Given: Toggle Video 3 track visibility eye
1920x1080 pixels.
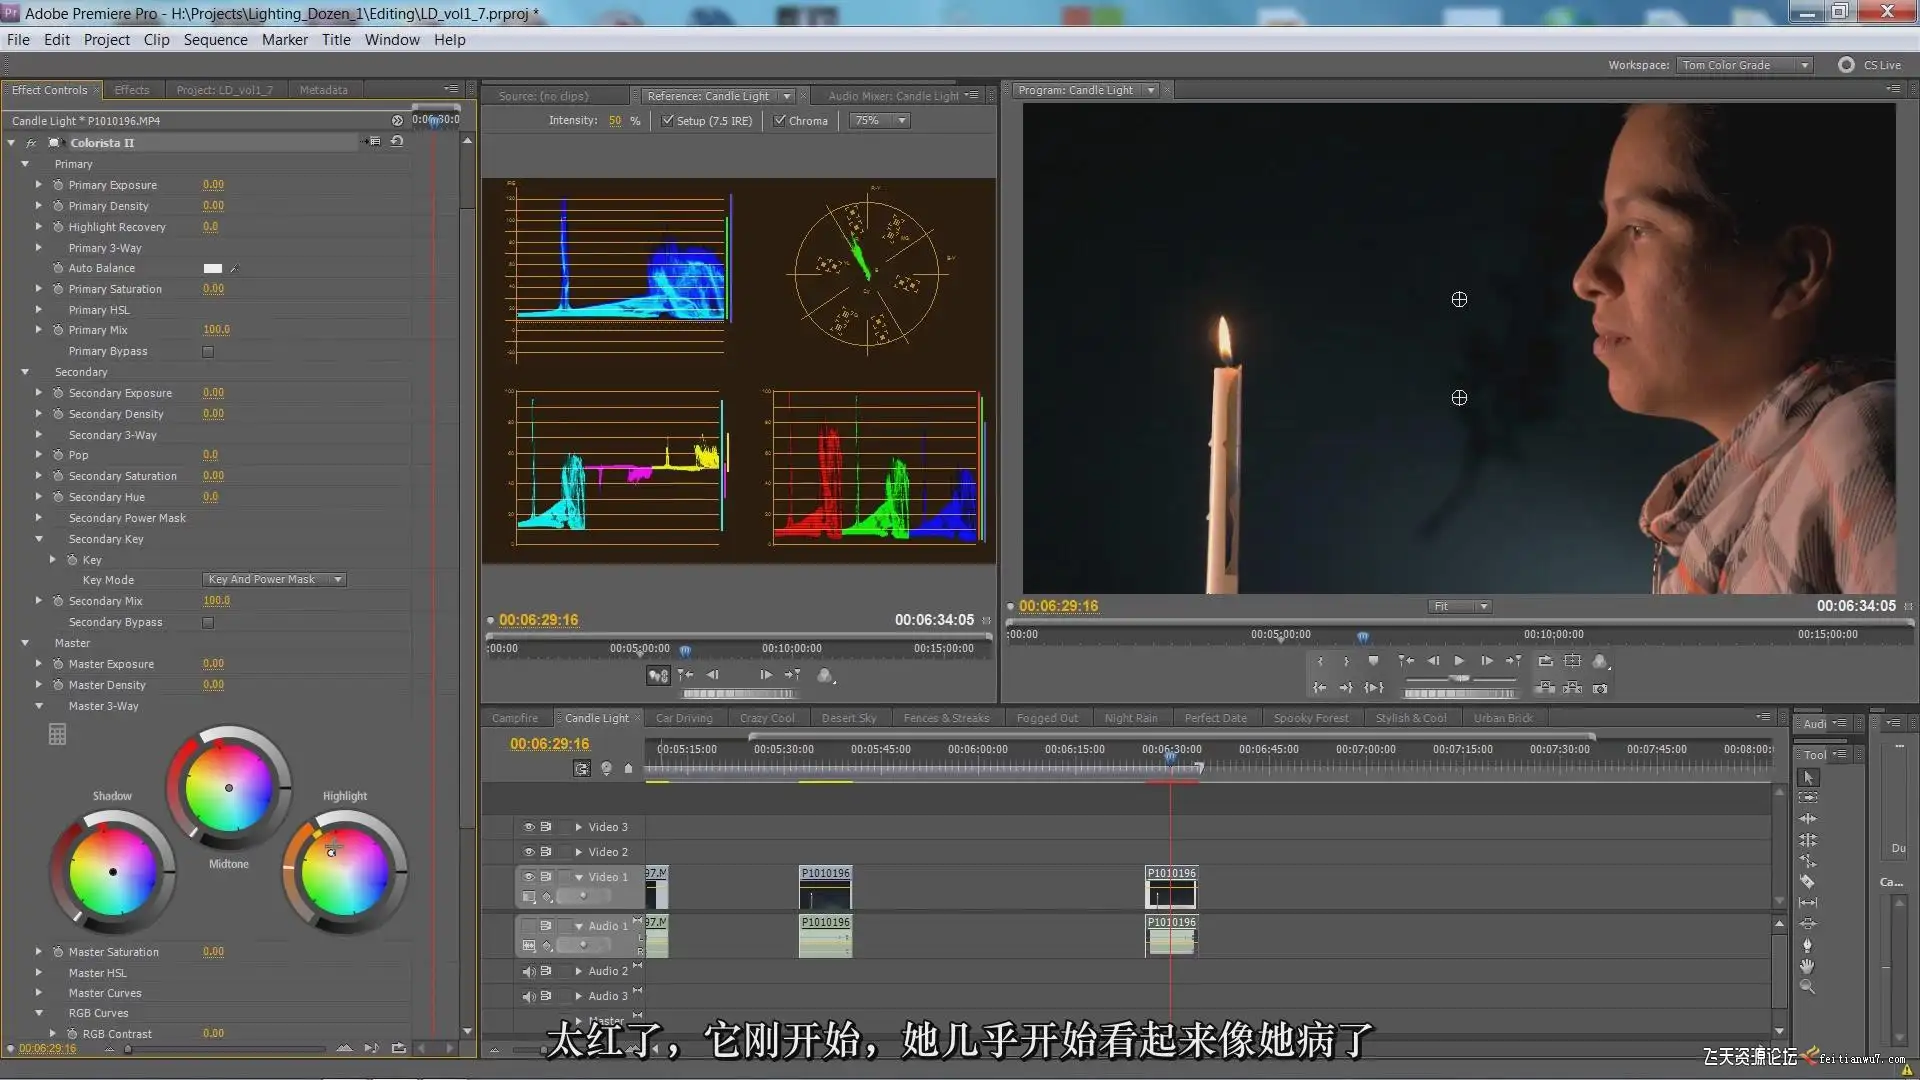Looking at the screenshot, I should (x=529, y=827).
